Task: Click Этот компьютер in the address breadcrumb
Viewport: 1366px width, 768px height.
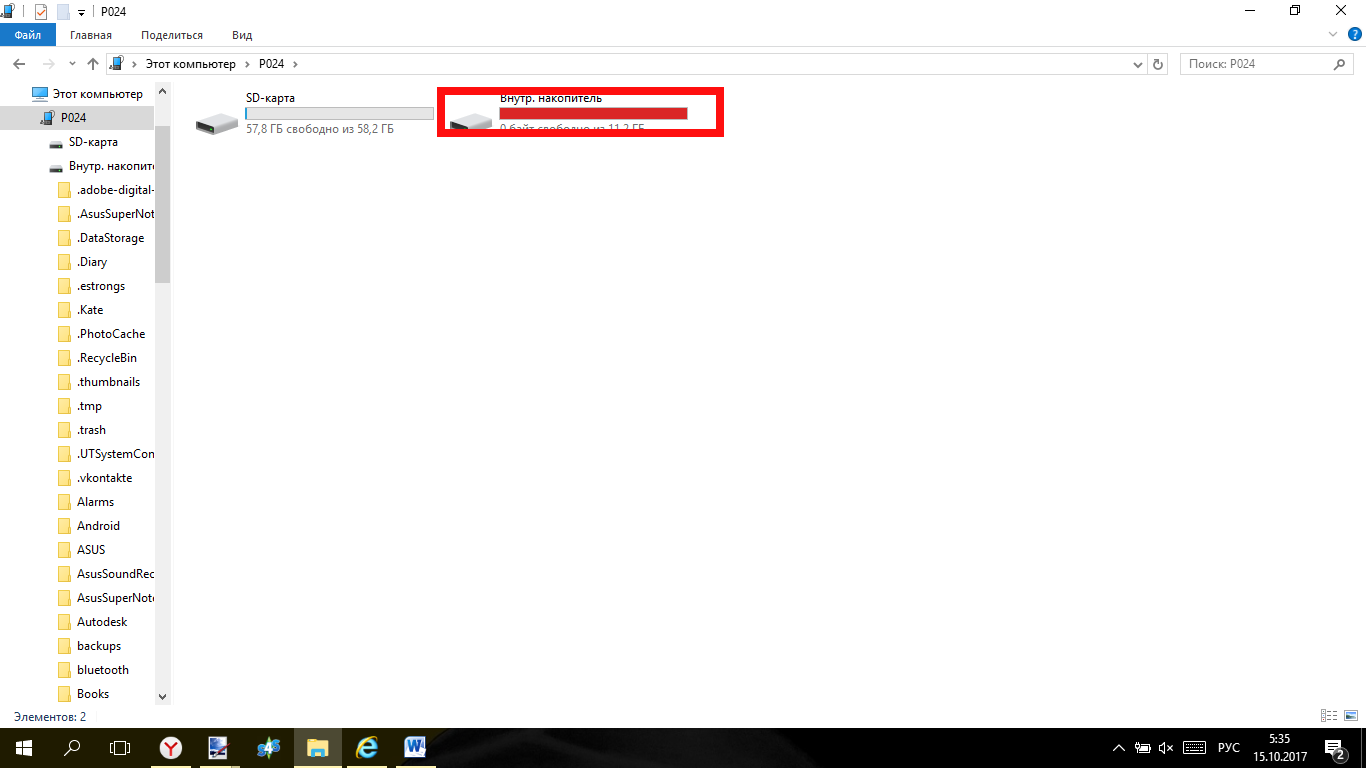Action: (x=190, y=64)
